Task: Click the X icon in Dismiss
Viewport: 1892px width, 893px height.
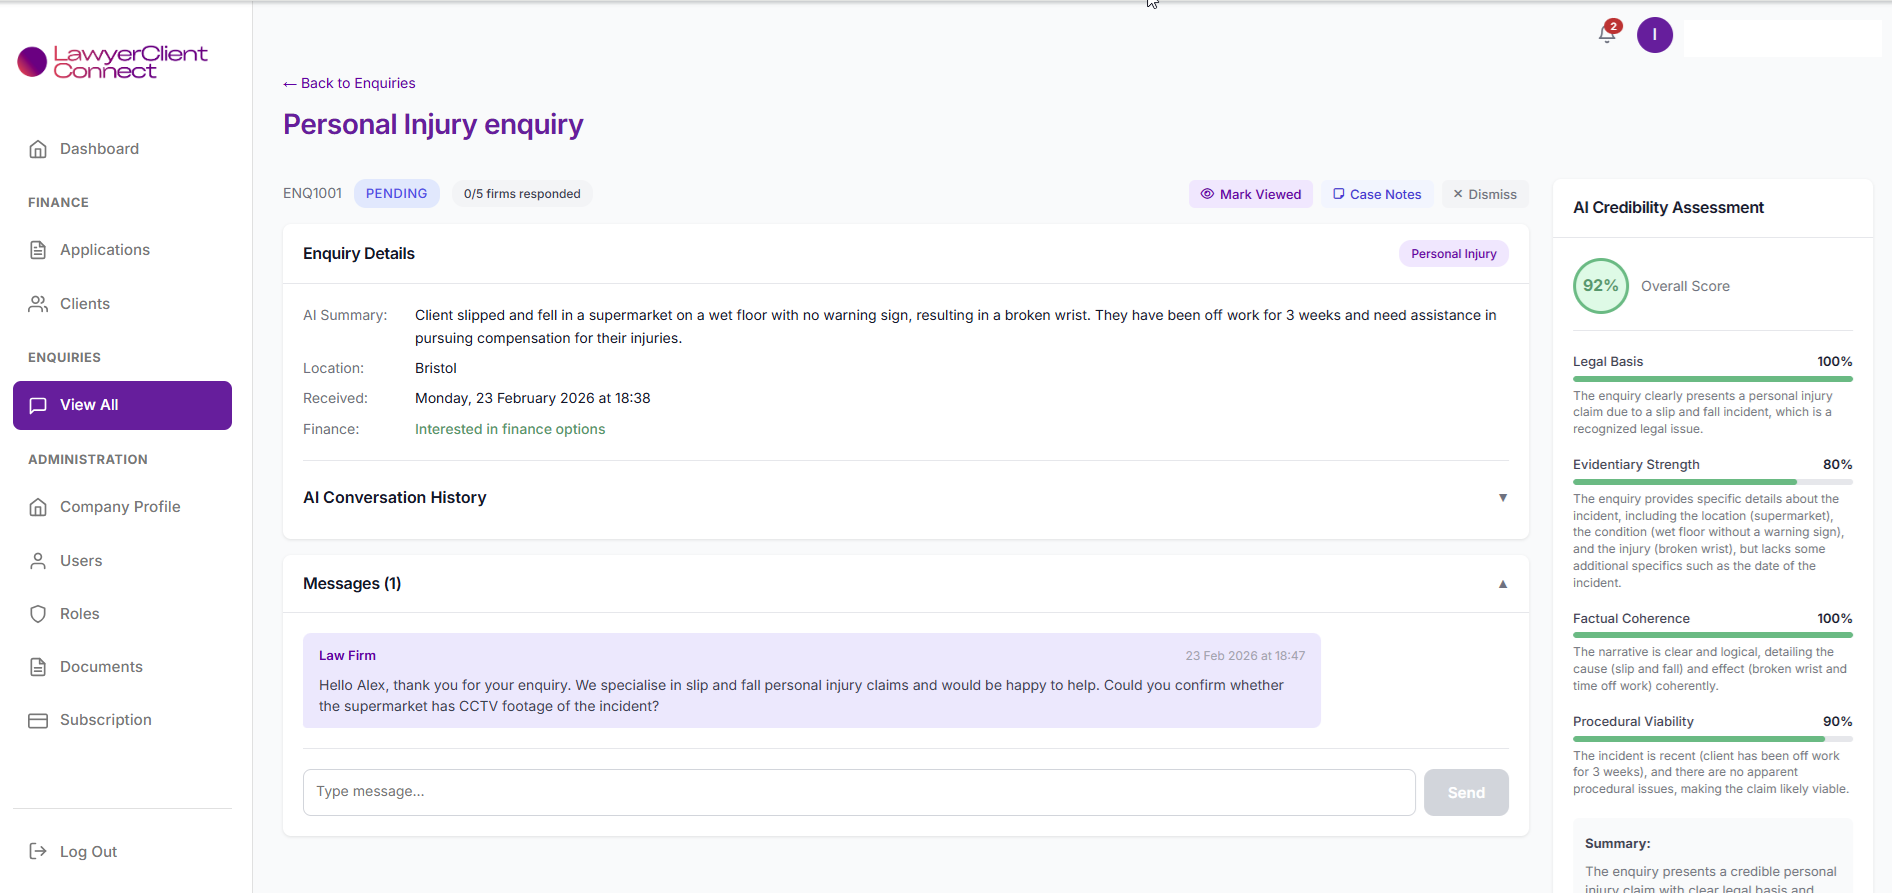Action: pos(1458,194)
